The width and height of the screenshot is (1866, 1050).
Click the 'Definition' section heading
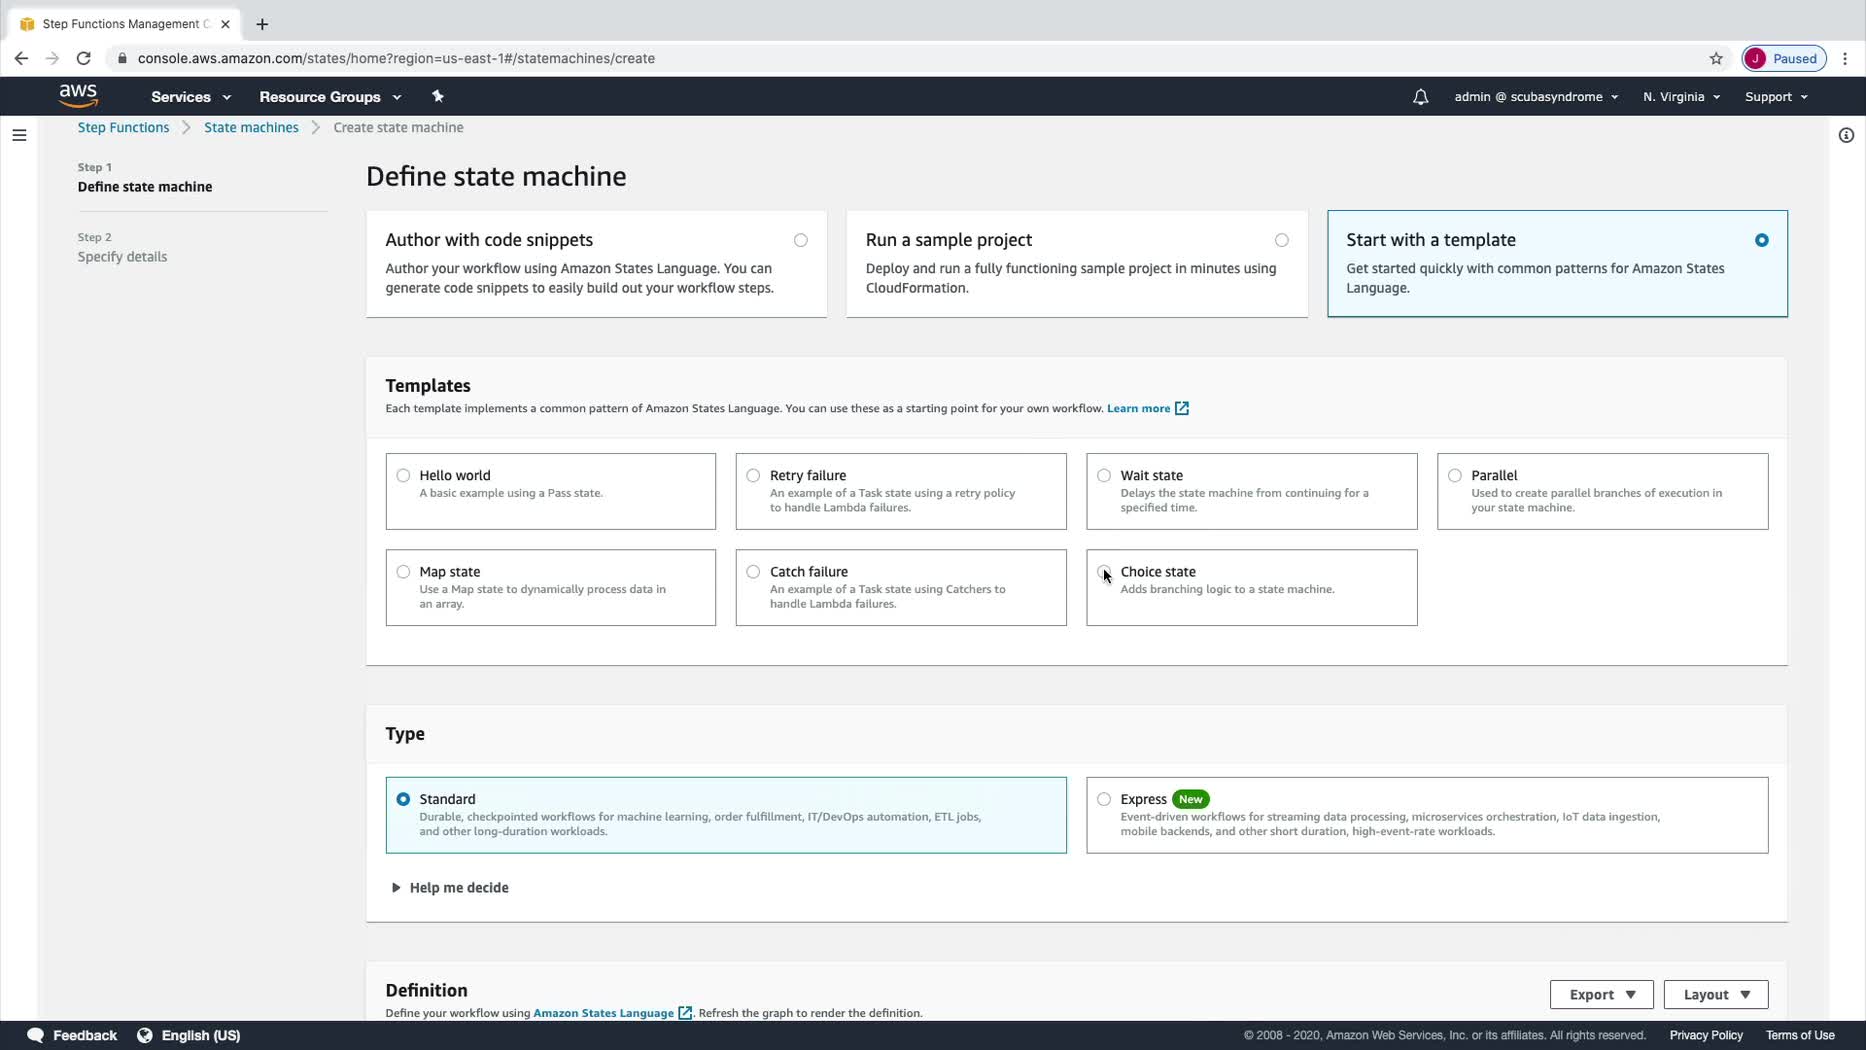point(426,990)
